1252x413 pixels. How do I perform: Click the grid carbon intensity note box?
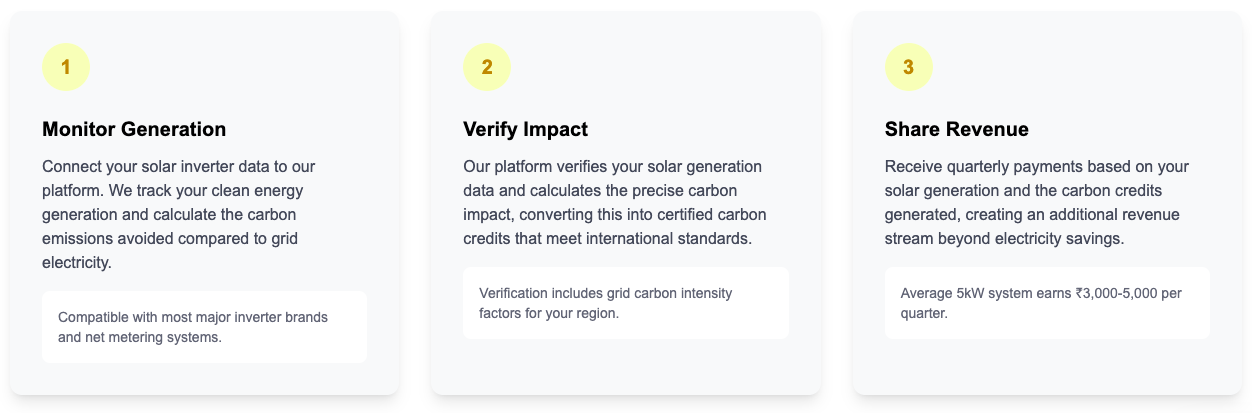coord(626,303)
